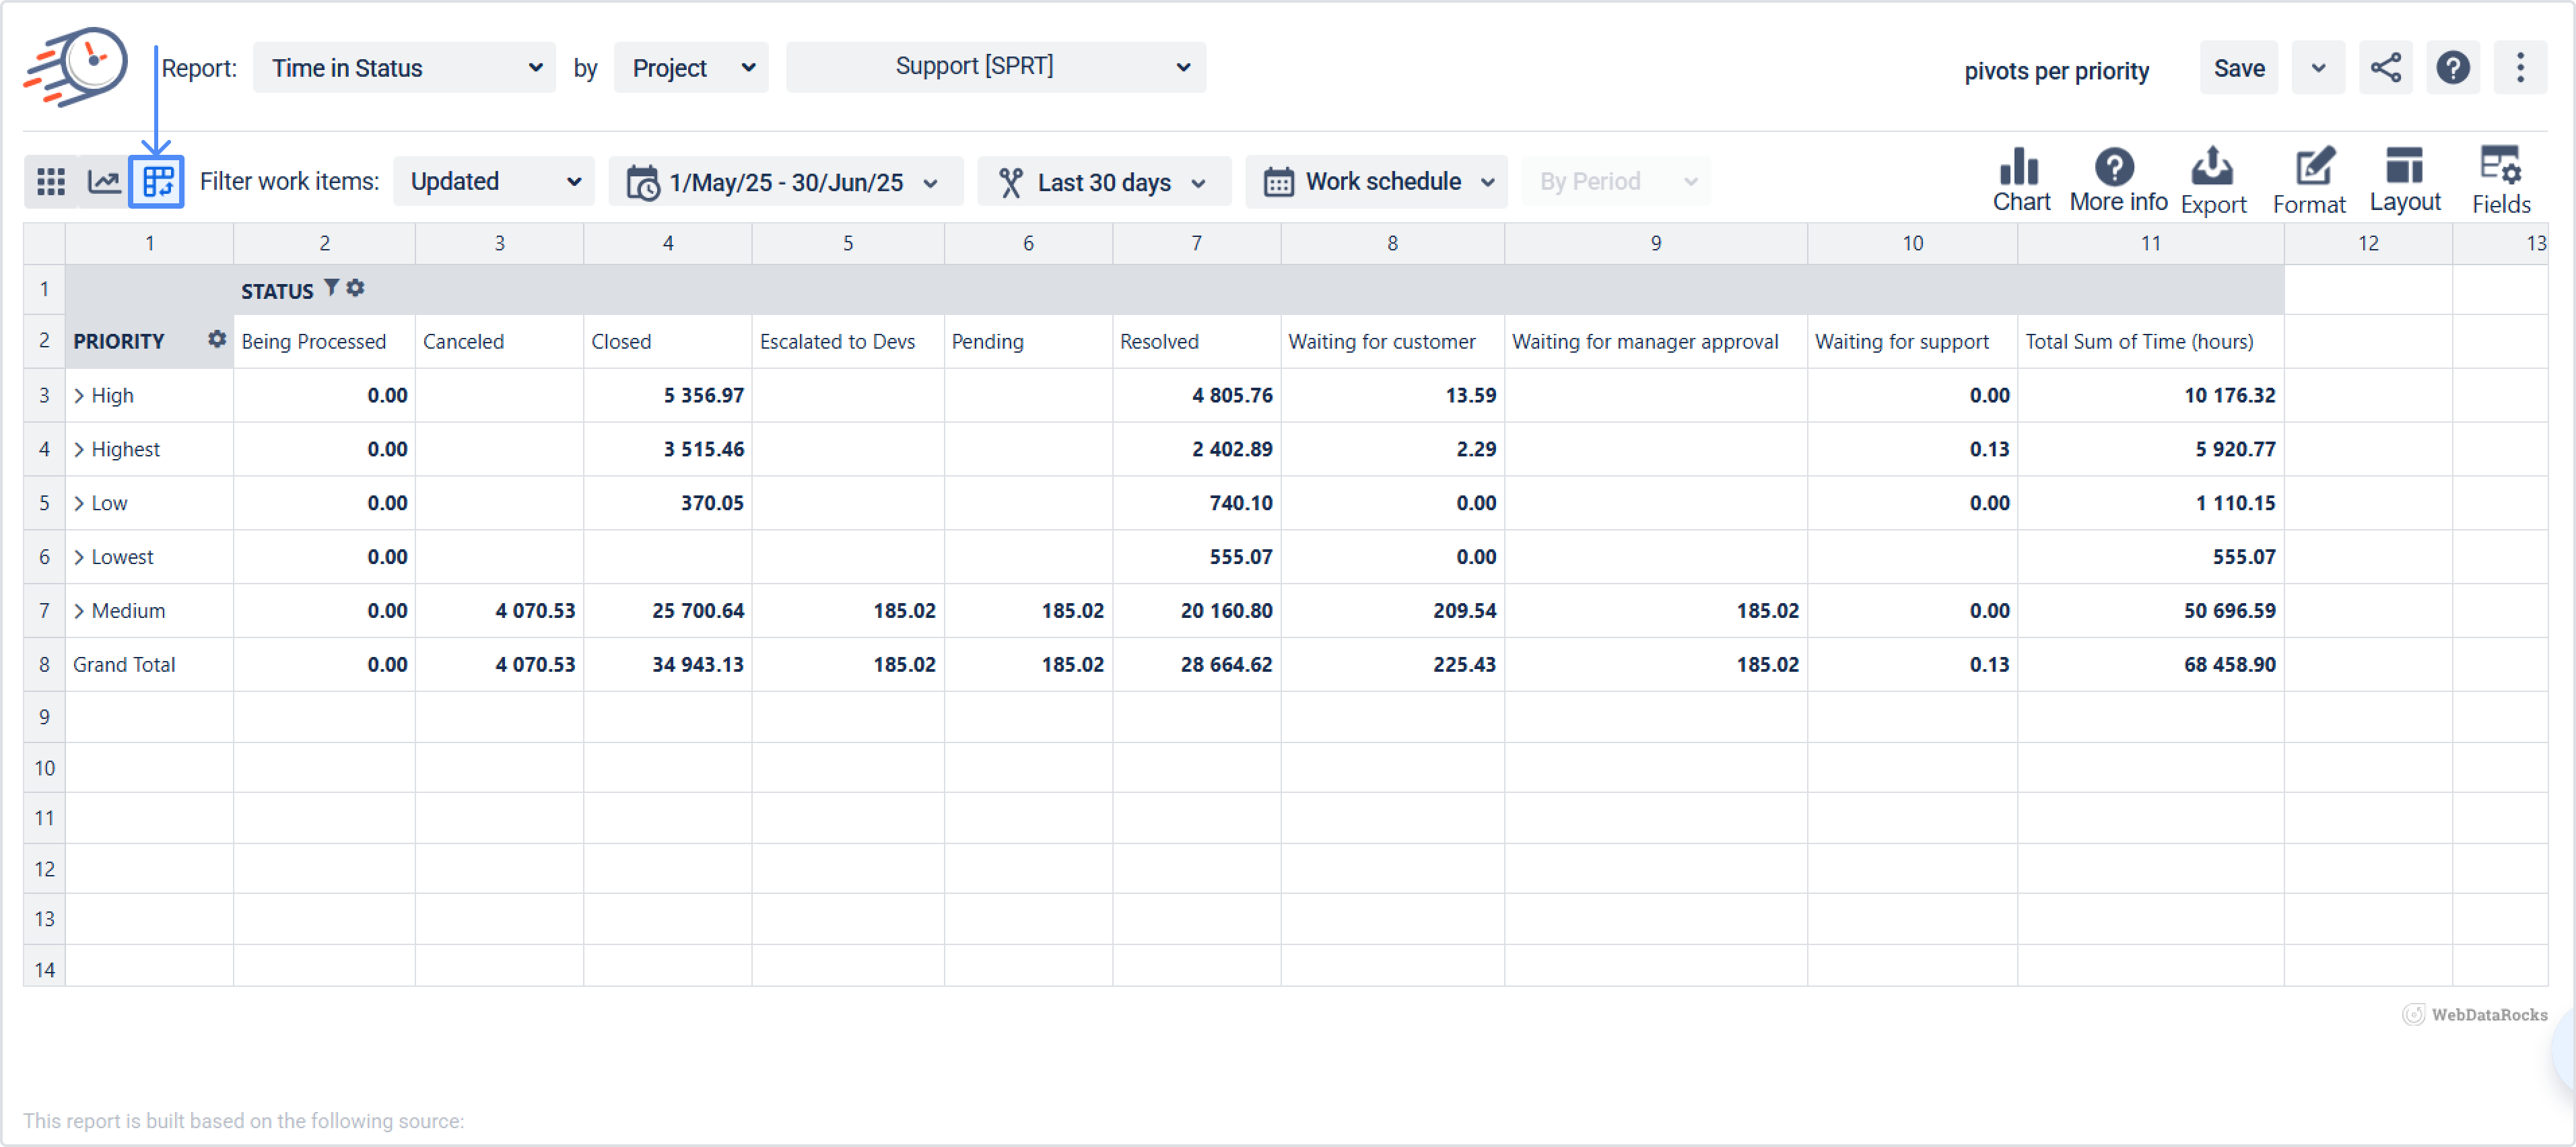Screen dimensions: 2576x1147
Task: Open the Last 30 days dropdown
Action: pyautogui.click(x=1103, y=181)
